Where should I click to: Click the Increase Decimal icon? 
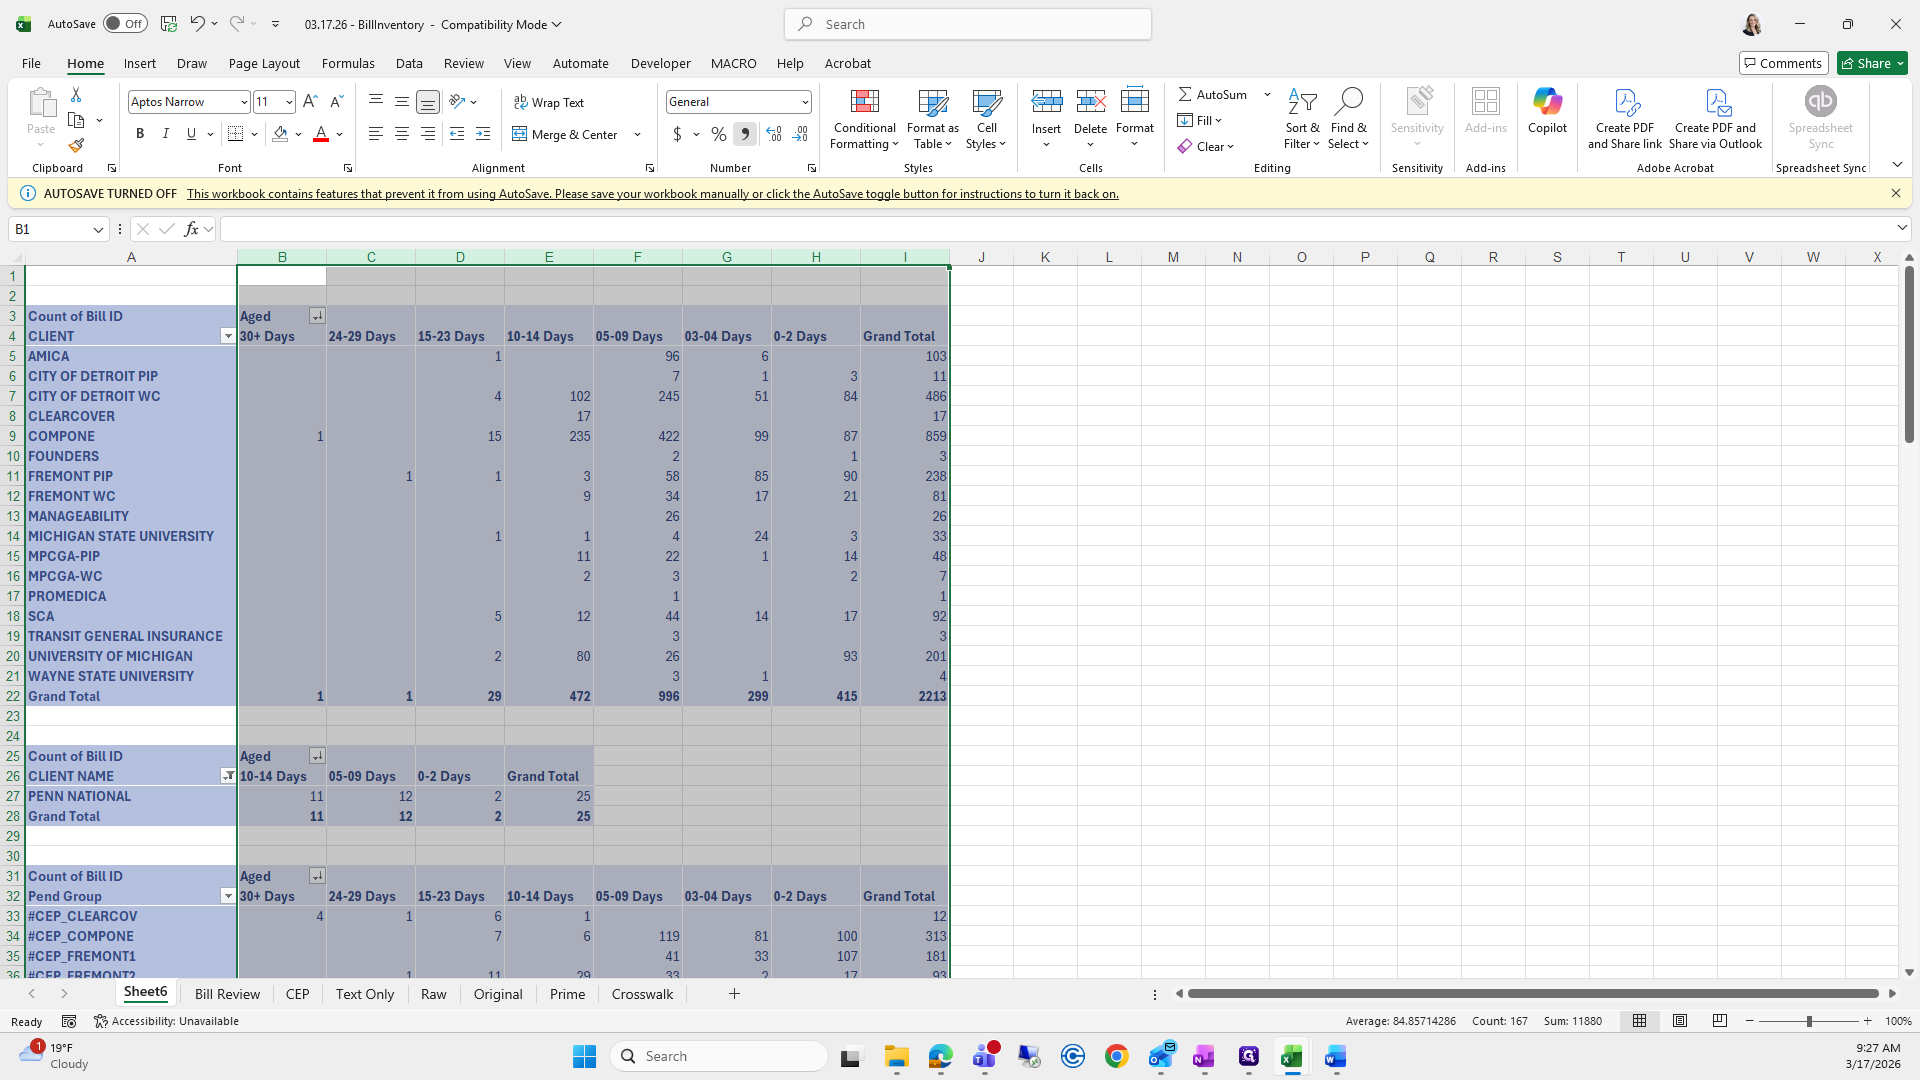[773, 134]
